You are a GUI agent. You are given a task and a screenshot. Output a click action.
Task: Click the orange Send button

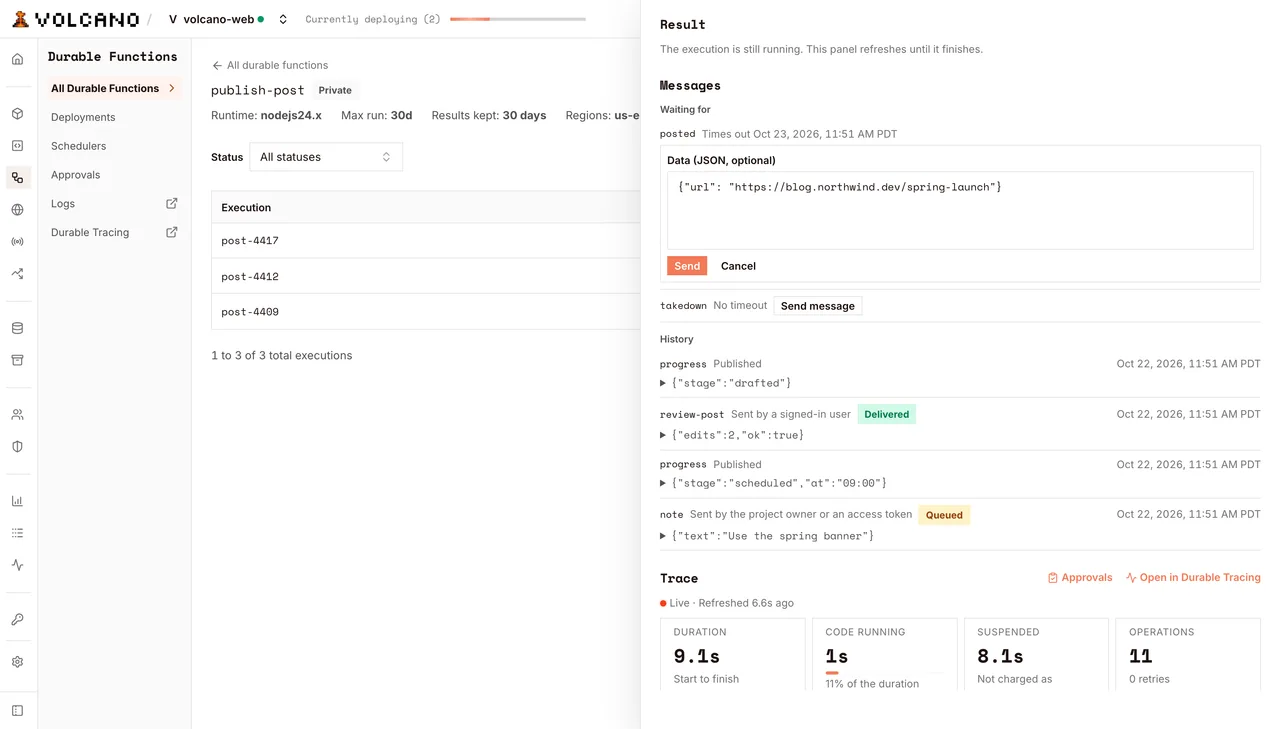[x=687, y=266]
